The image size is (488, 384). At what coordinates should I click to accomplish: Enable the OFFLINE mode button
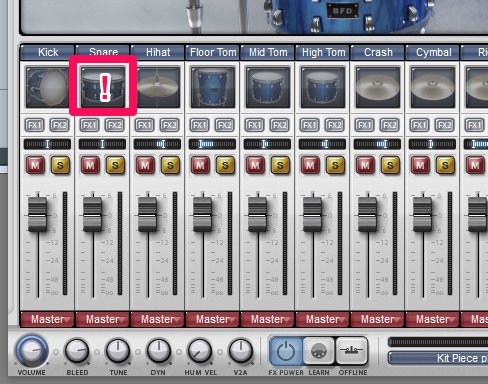point(352,351)
